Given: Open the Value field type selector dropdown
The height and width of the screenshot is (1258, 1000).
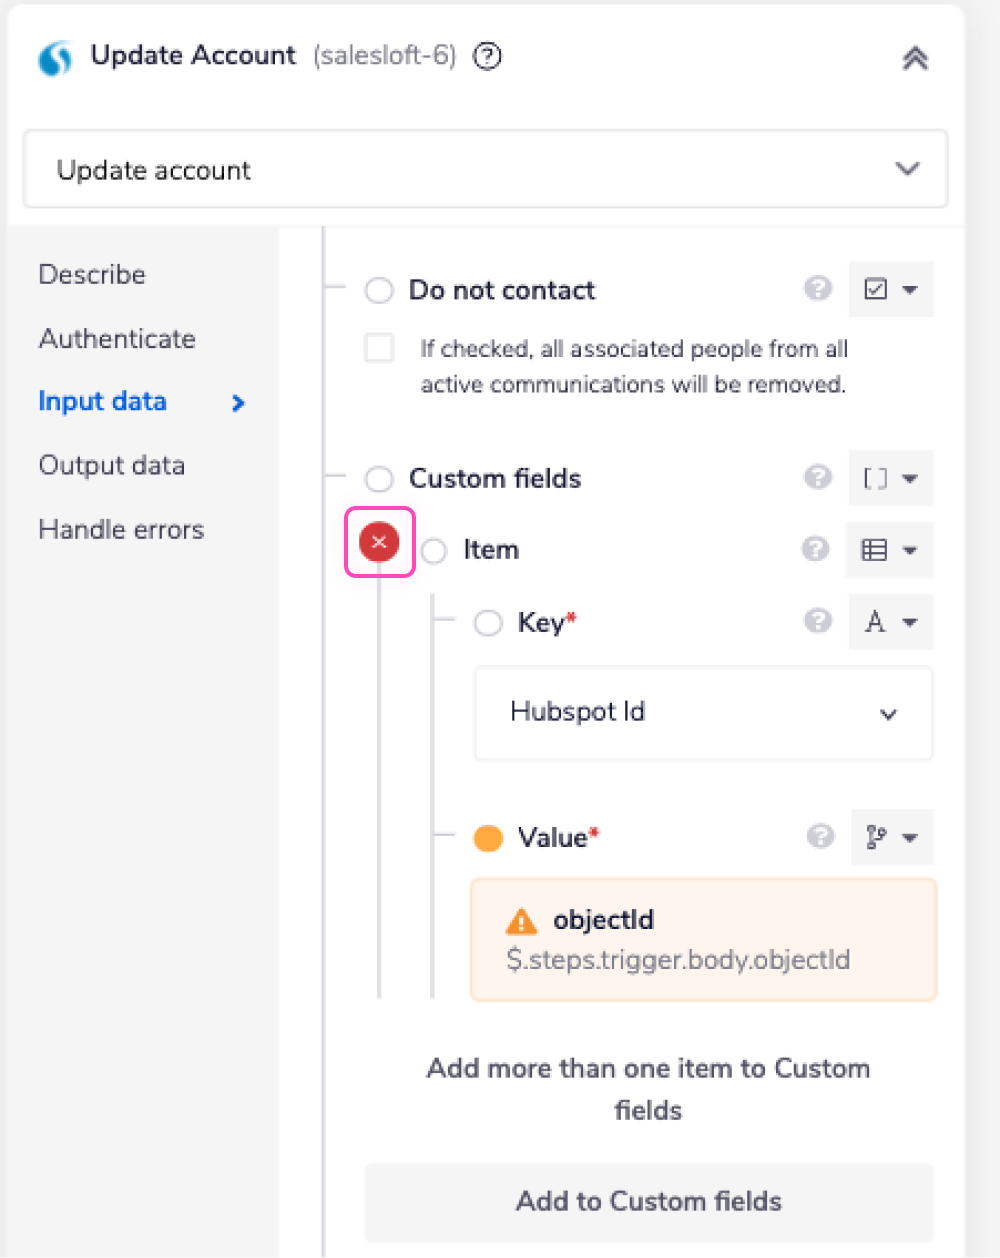Looking at the screenshot, I should point(890,837).
